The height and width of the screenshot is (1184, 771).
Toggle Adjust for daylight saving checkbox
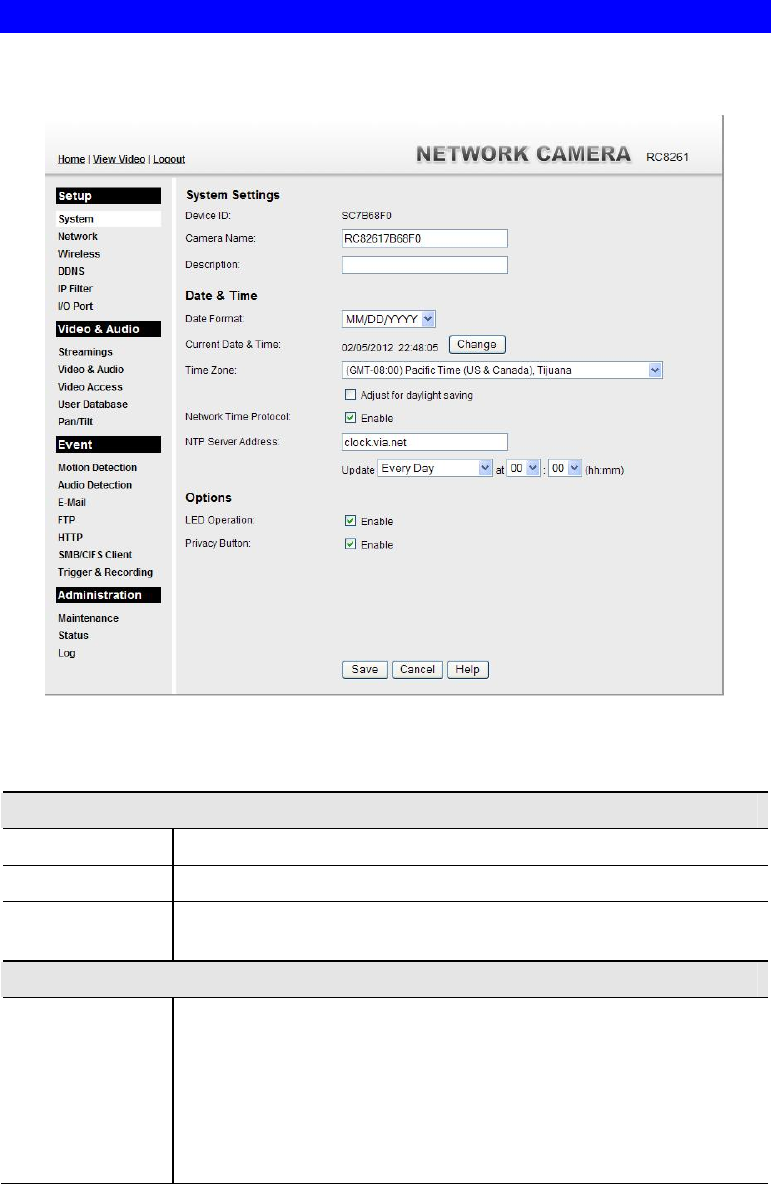pos(350,395)
